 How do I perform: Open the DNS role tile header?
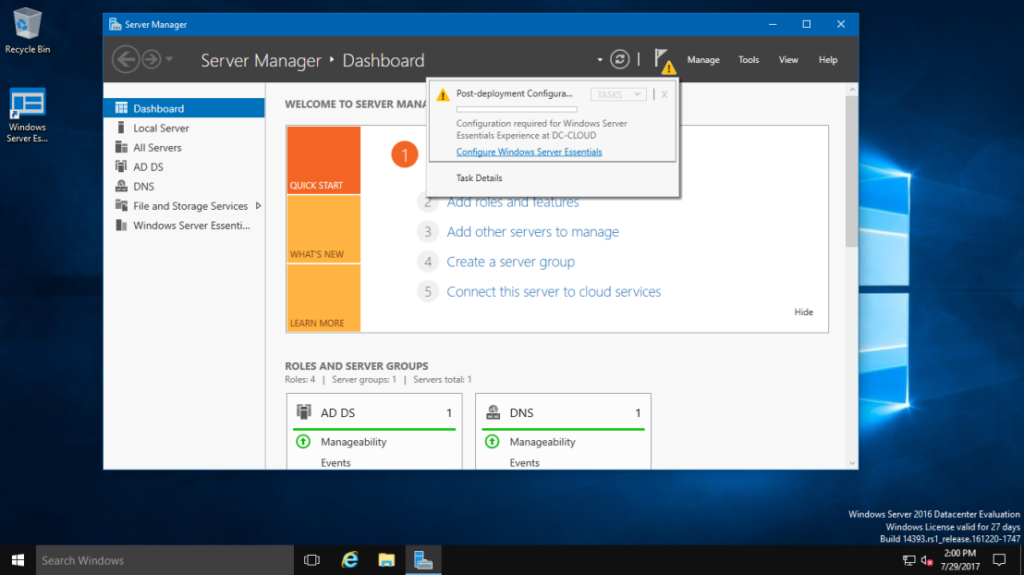coord(563,412)
